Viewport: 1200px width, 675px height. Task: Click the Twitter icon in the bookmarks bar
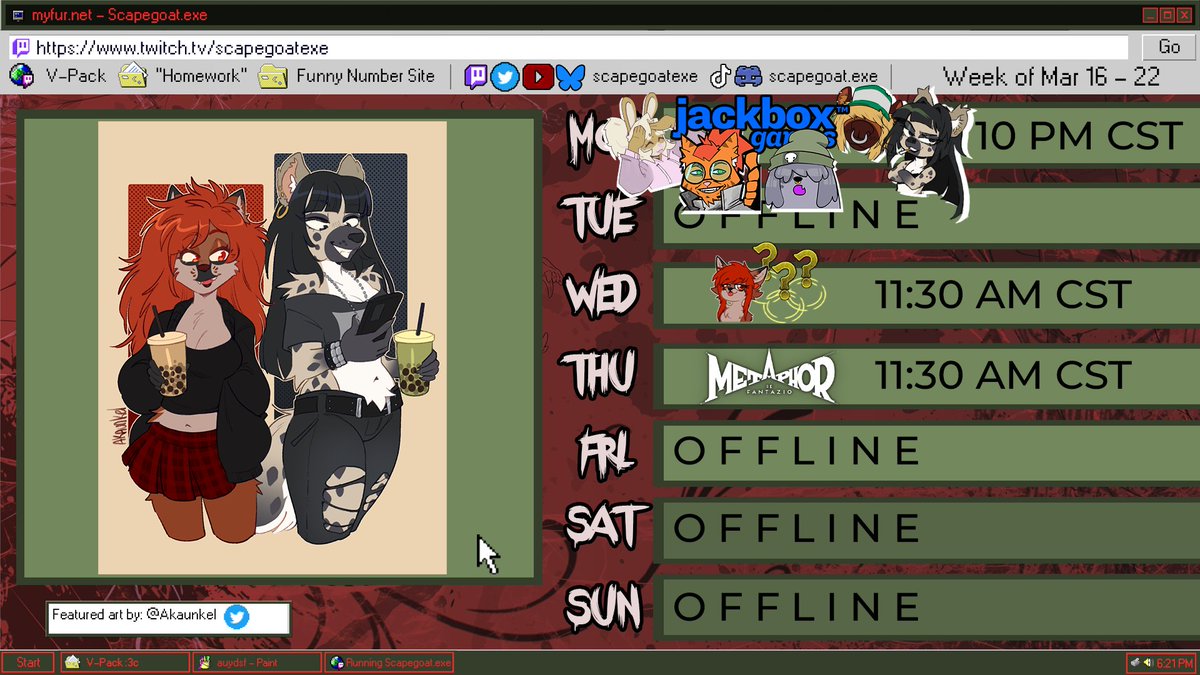pyautogui.click(x=506, y=76)
